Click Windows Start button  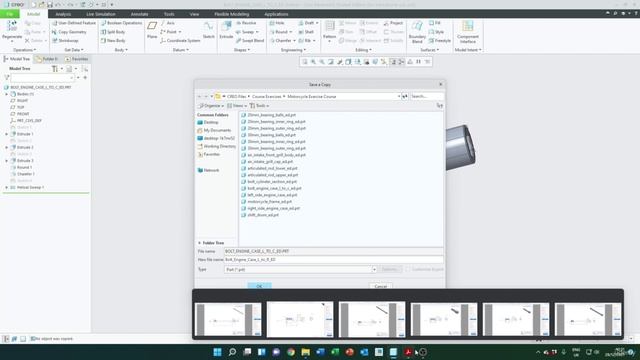[x=217, y=352]
